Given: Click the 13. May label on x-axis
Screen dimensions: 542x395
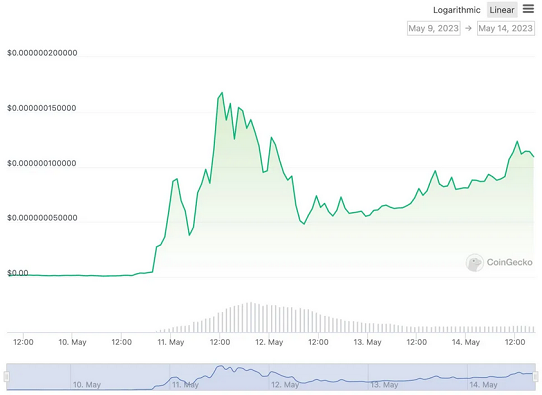Looking at the screenshot, I should (x=367, y=342).
